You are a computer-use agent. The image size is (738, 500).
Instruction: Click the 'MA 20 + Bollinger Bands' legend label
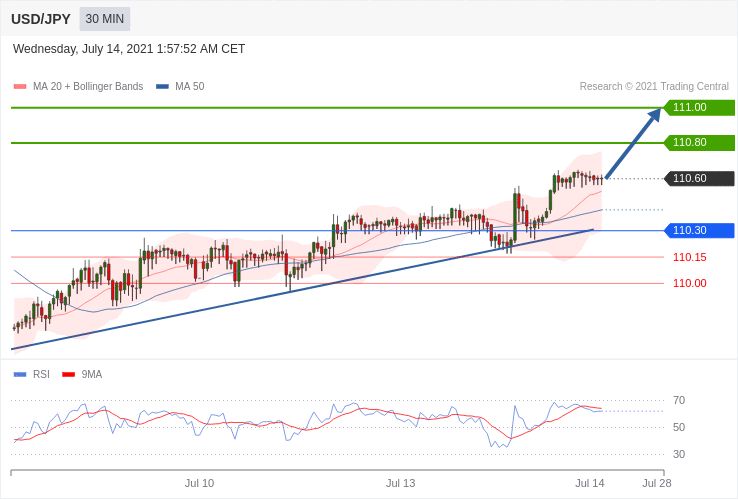(88, 87)
